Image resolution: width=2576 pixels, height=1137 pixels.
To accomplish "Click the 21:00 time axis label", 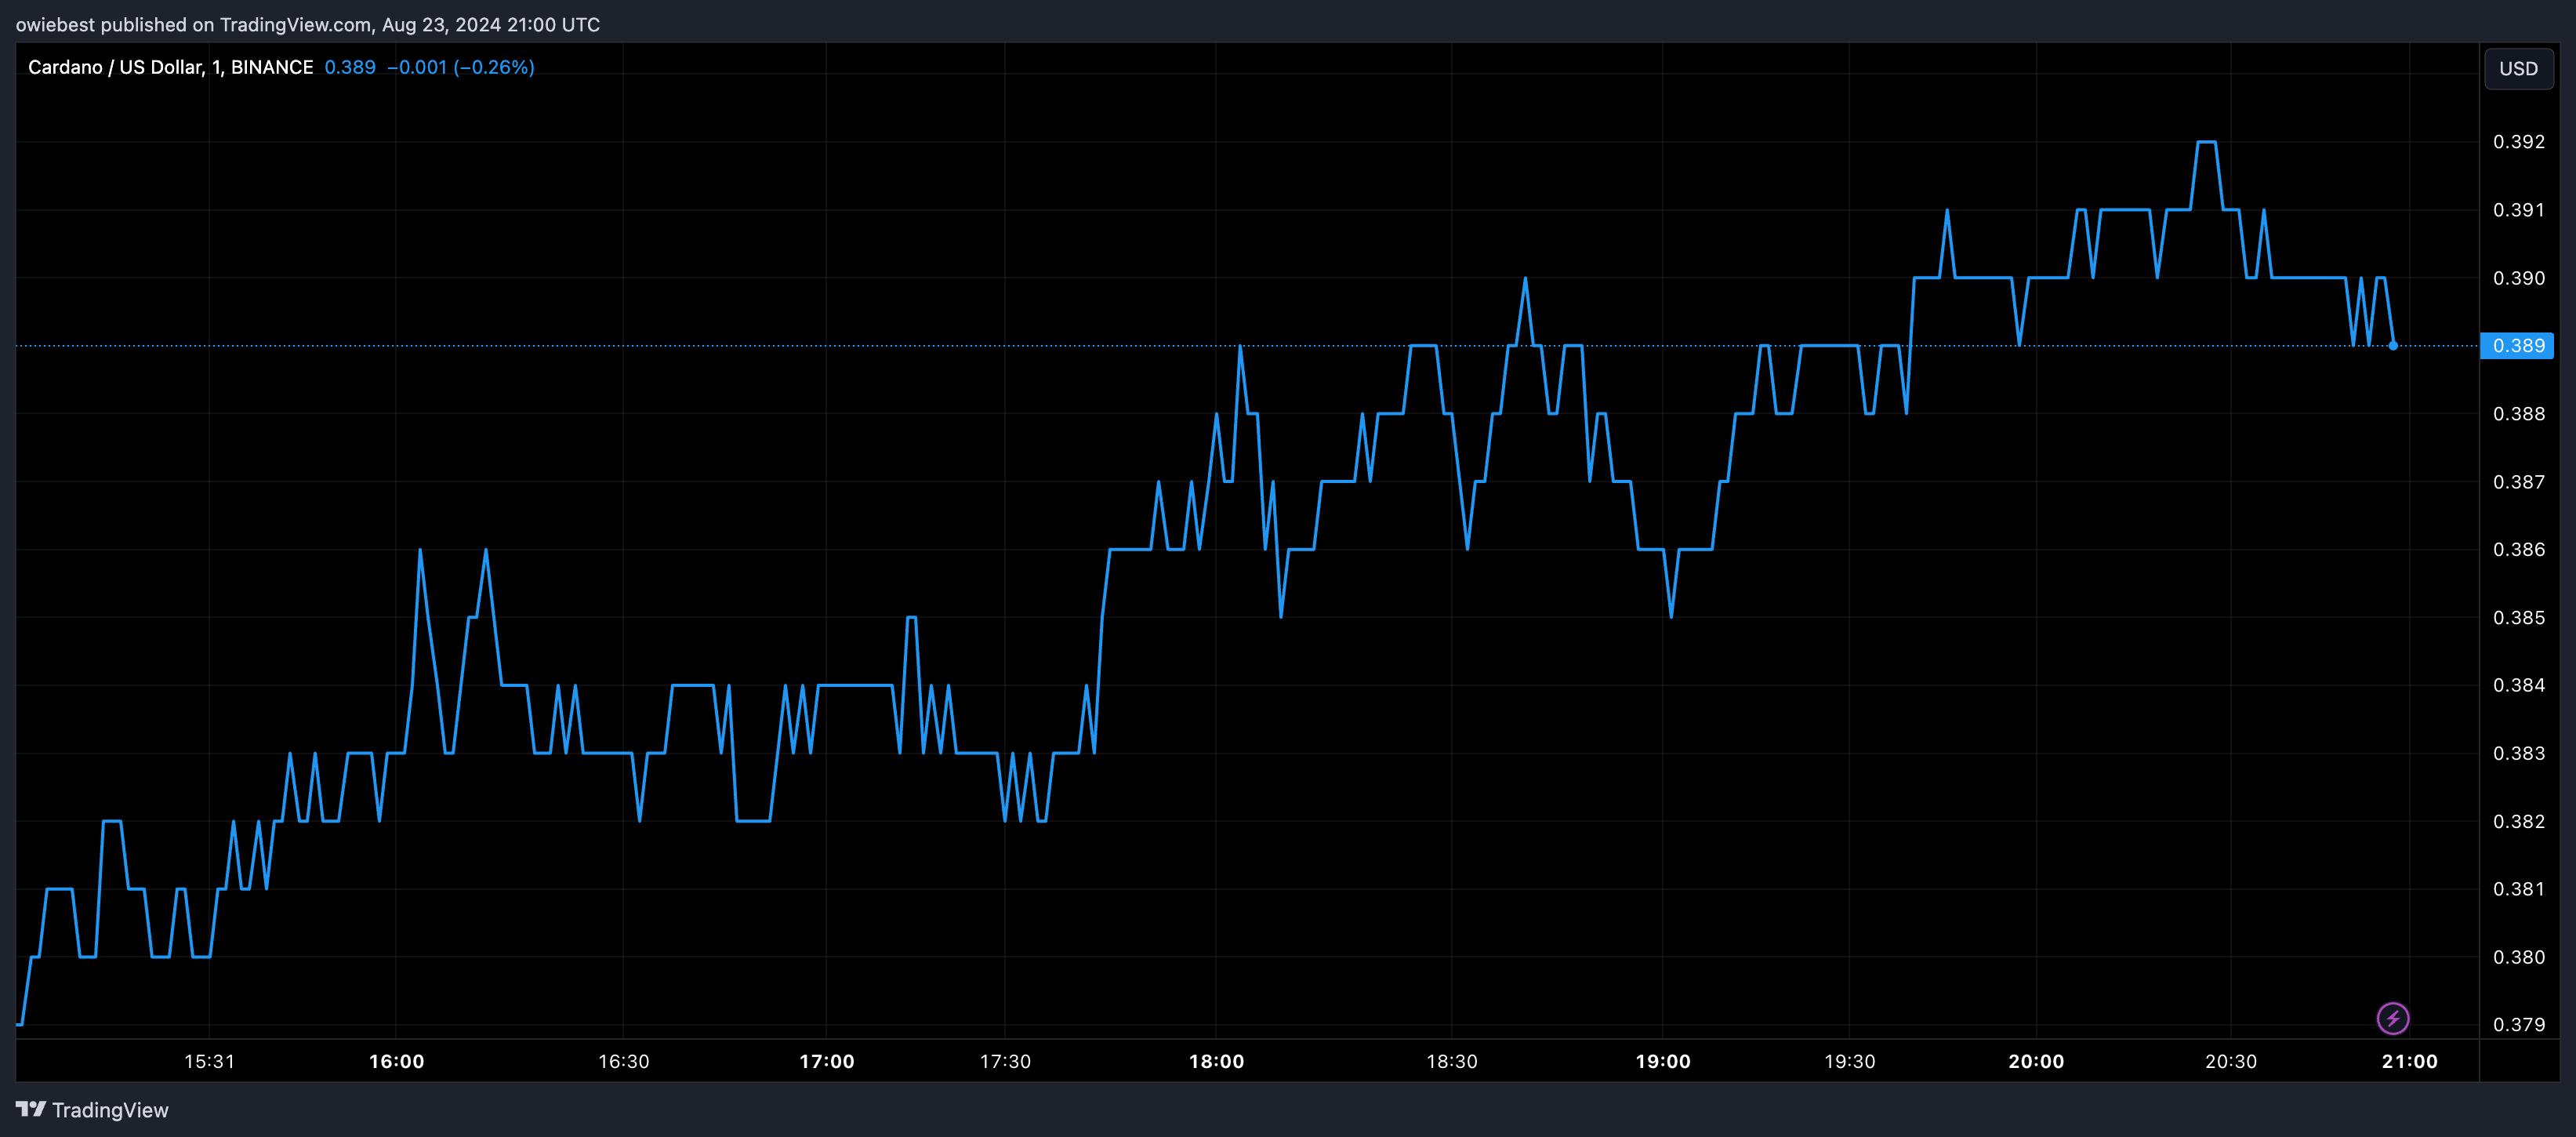I will click(x=2409, y=1061).
